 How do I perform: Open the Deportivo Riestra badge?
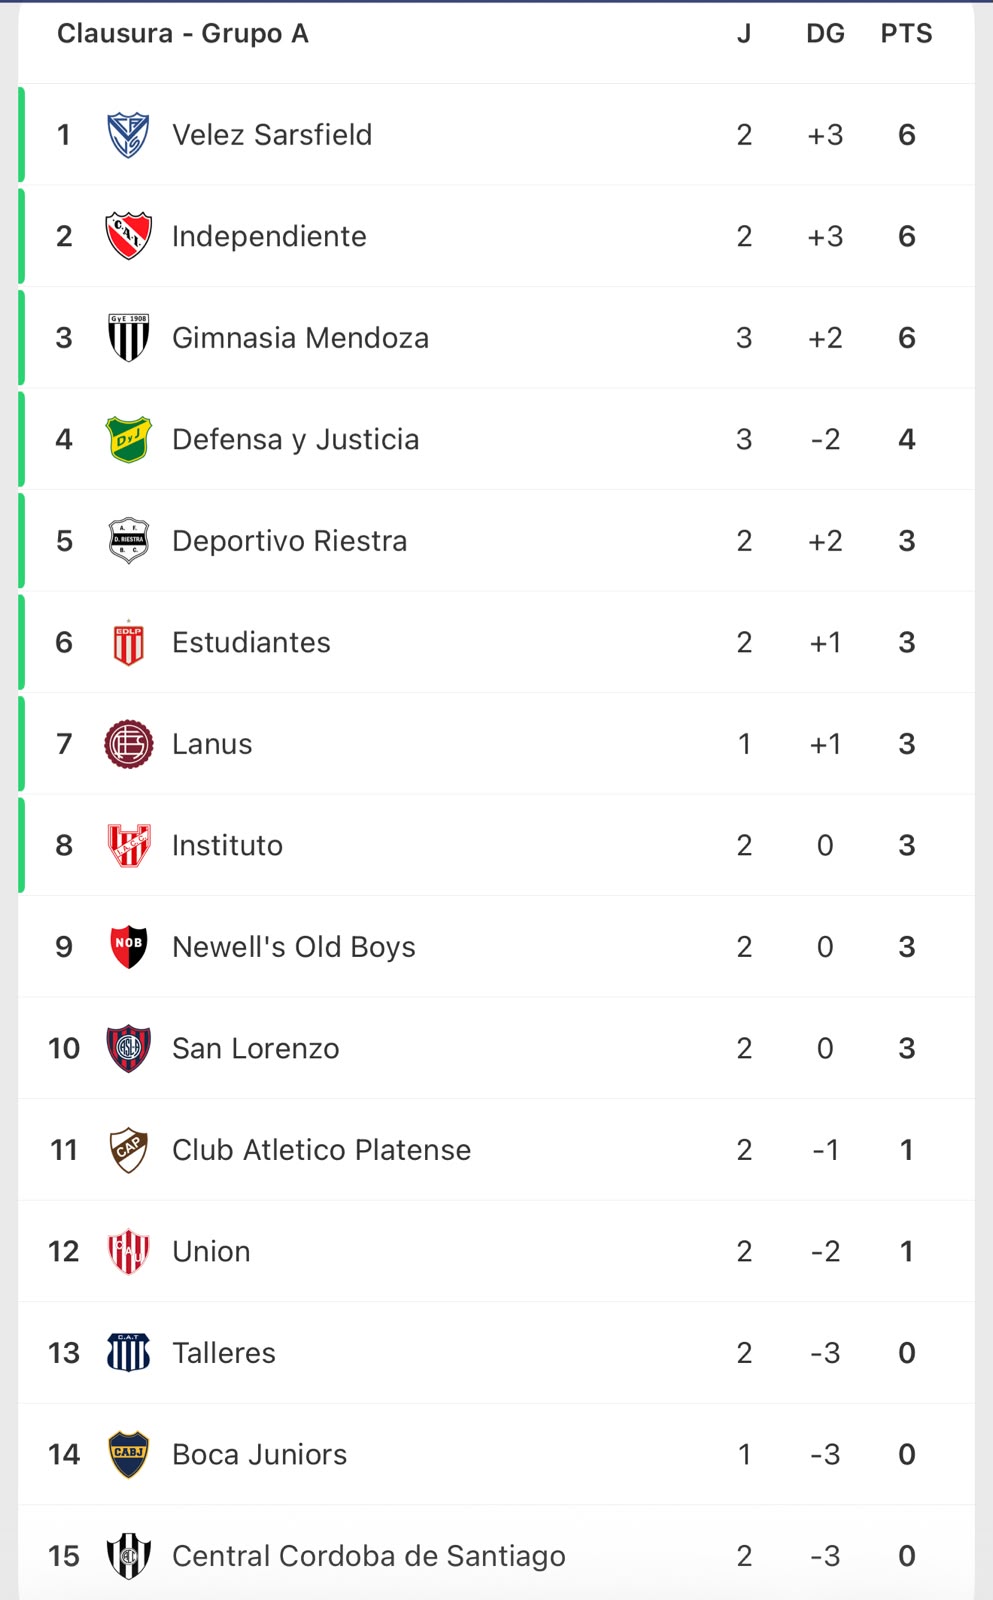pos(128,541)
